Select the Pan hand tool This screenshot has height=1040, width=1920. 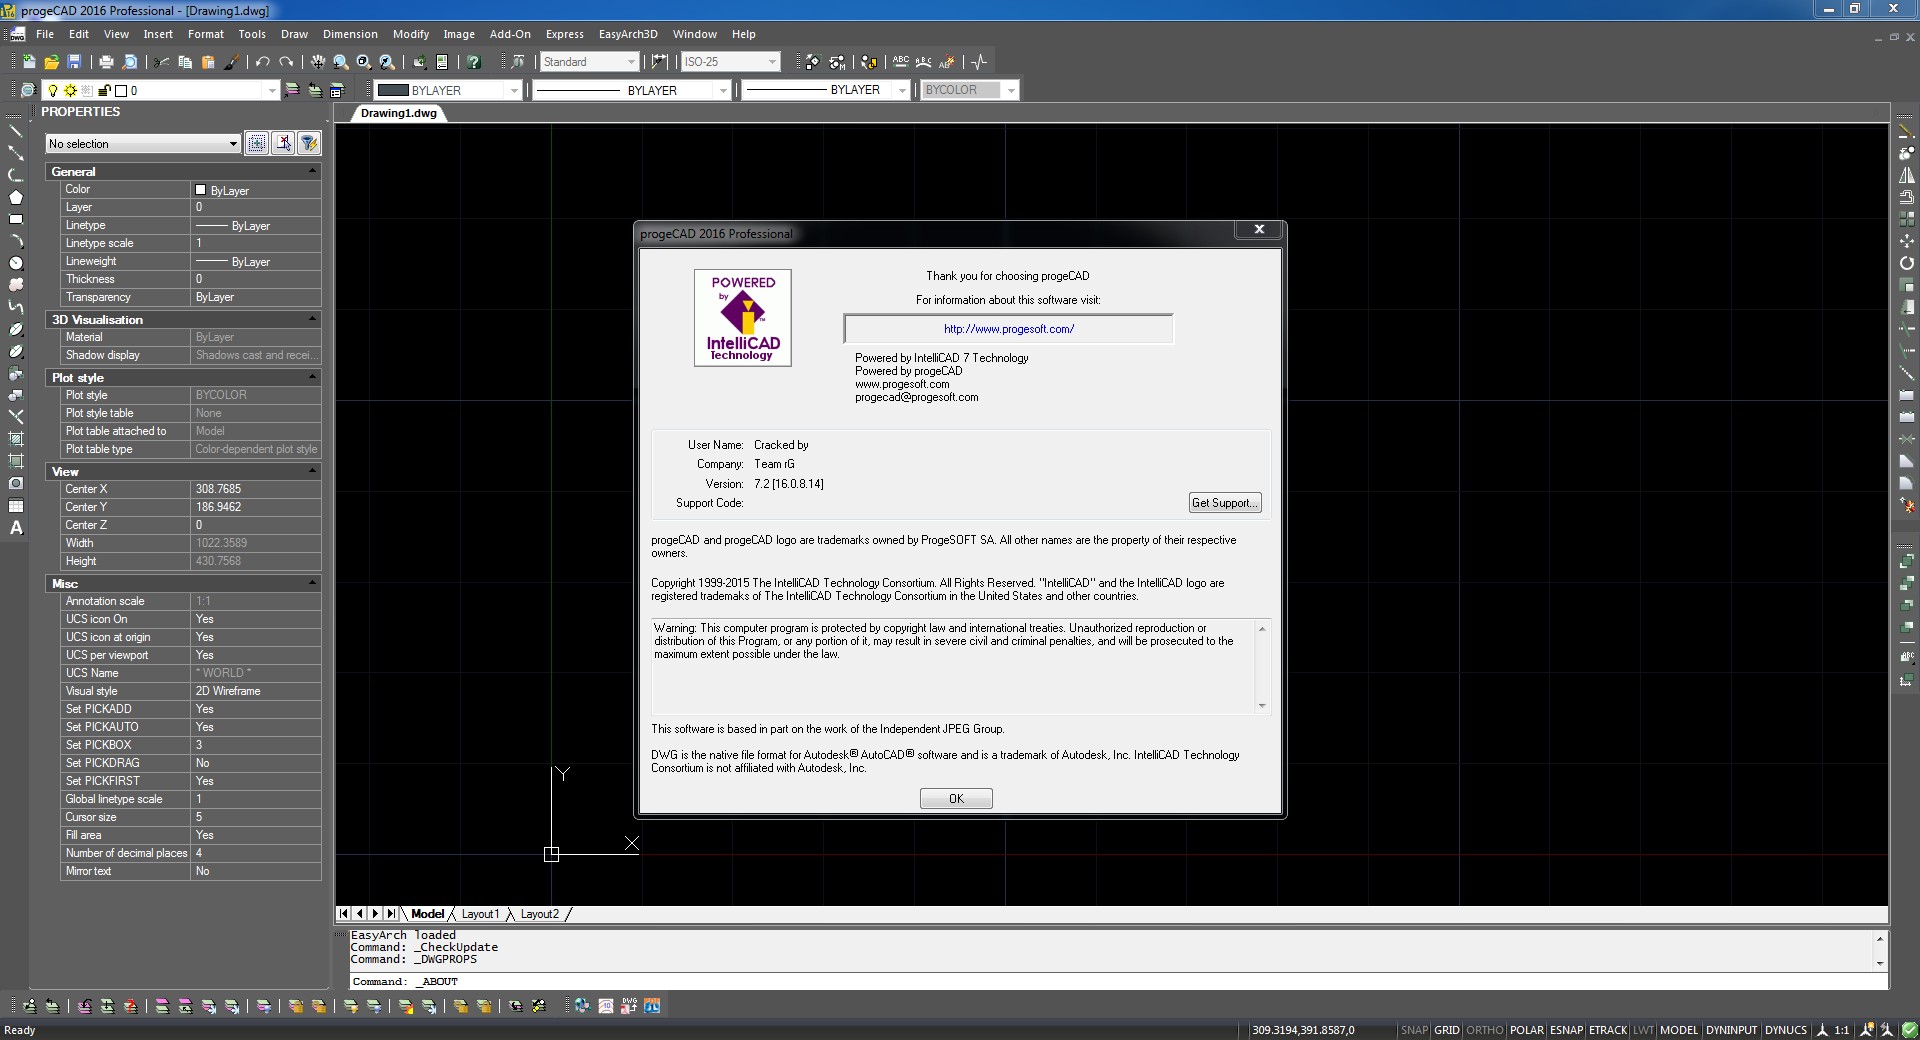coord(318,62)
